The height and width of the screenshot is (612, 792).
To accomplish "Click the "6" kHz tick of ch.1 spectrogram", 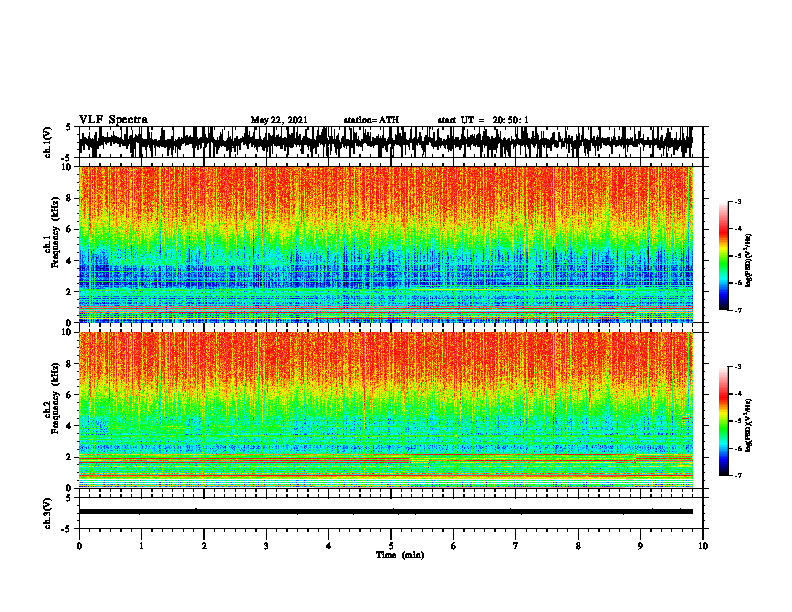I will point(69,230).
